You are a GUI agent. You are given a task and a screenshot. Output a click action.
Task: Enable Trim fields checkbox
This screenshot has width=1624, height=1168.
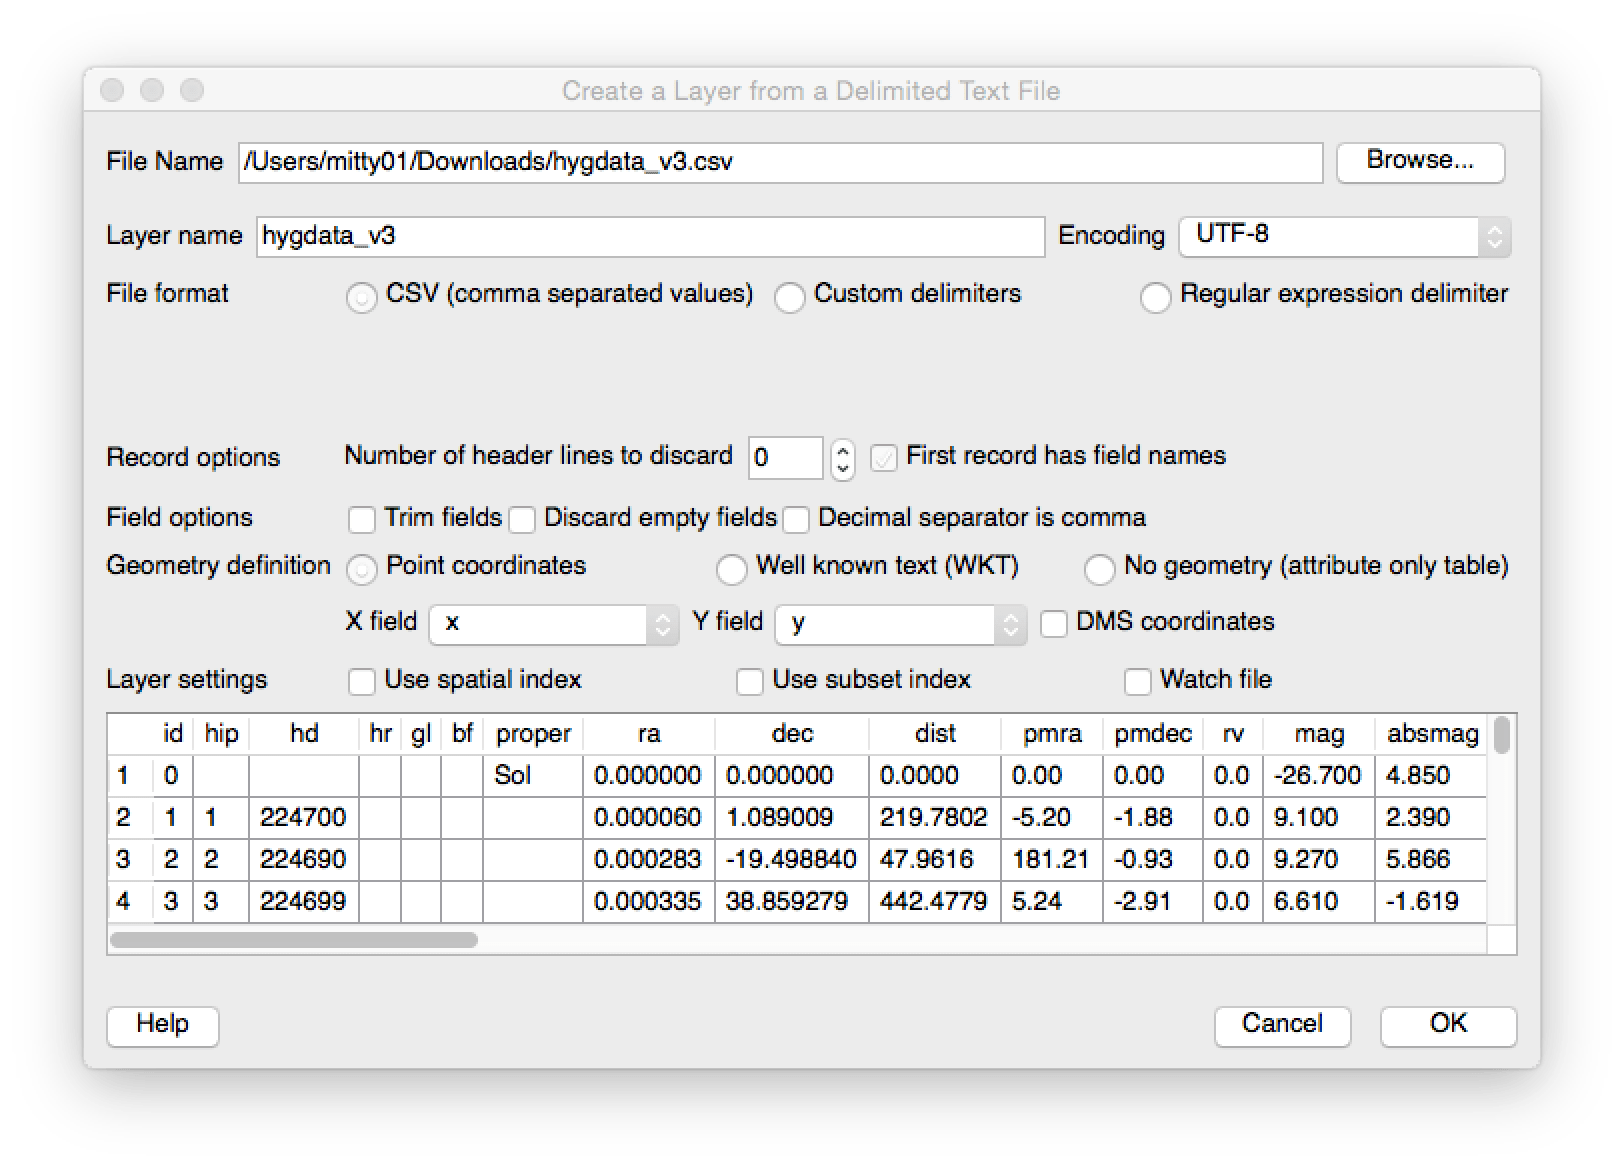(361, 519)
